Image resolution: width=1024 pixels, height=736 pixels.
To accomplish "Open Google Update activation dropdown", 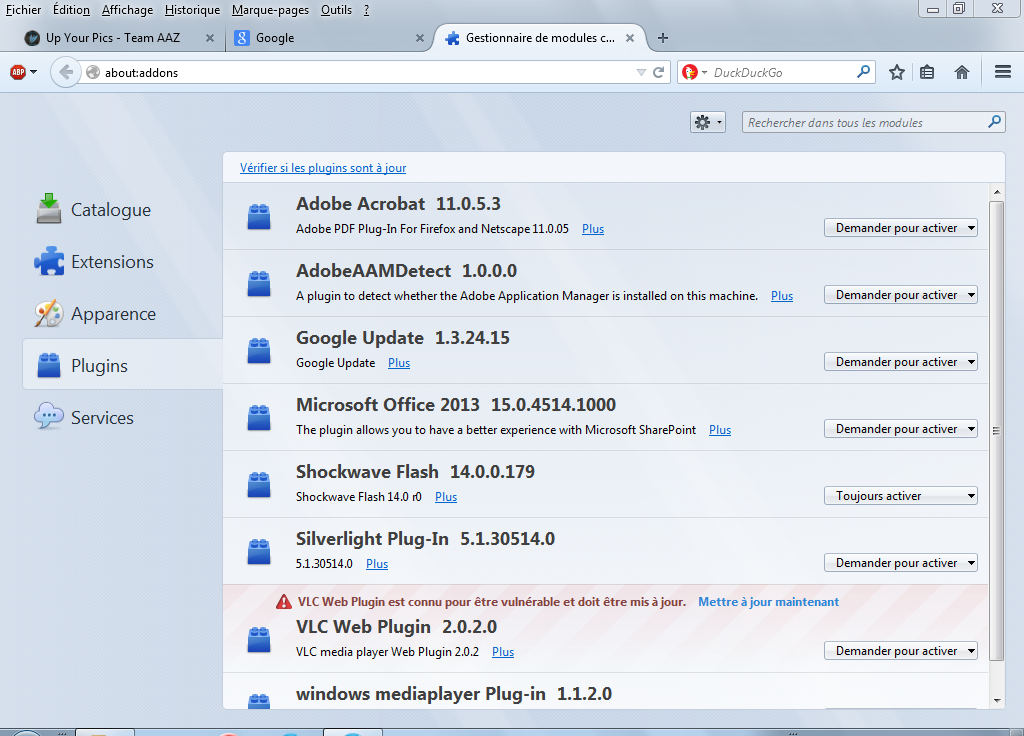I will pyautogui.click(x=901, y=361).
